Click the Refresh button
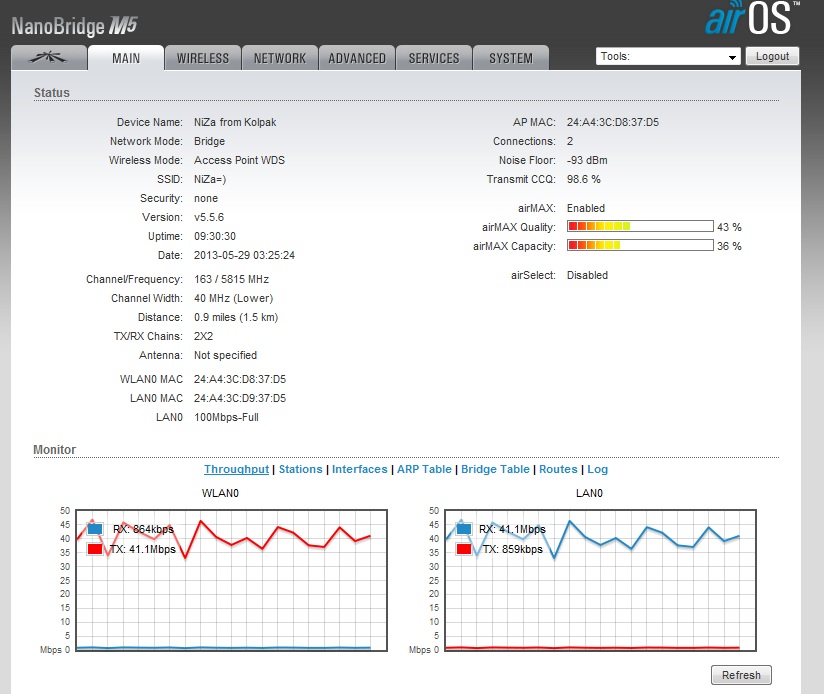This screenshot has height=694, width=824. [x=741, y=675]
